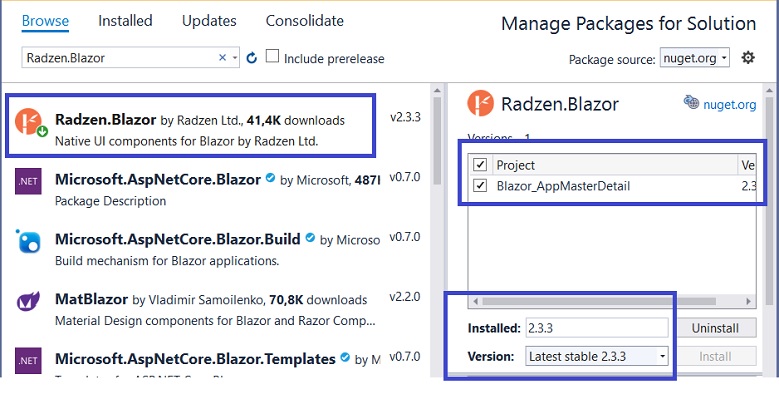This screenshot has height=409, width=779.
Task: Open the nuget.org link
Action: 729,105
